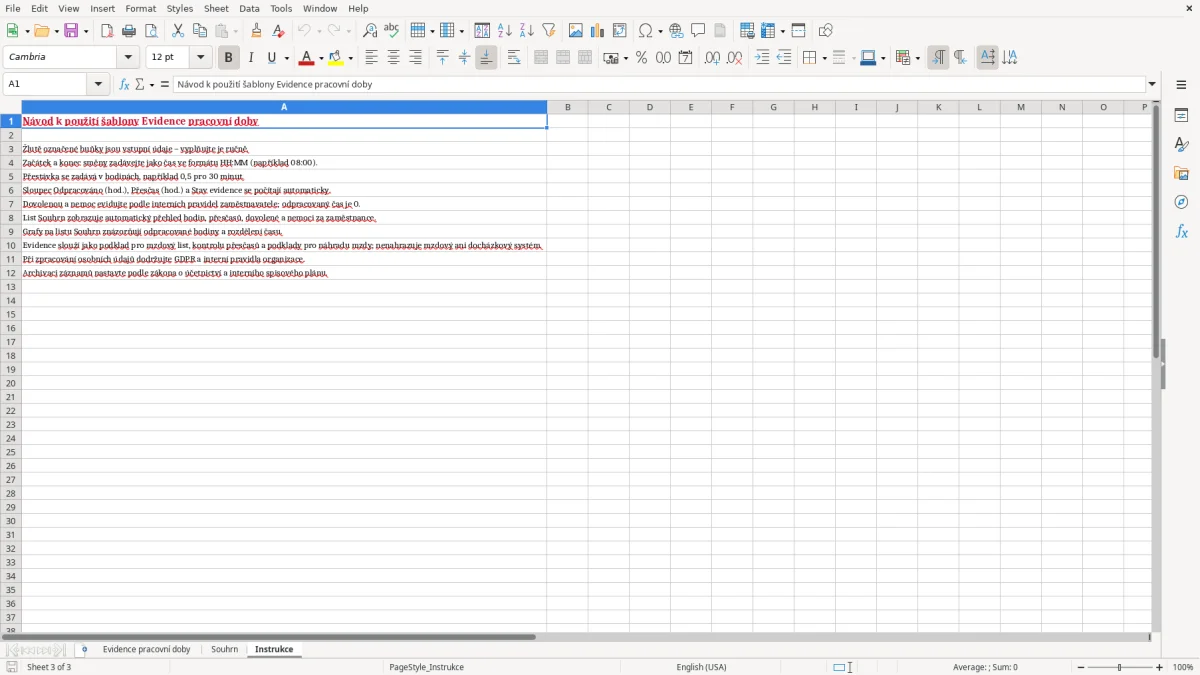Toggle Print Preview
The height and width of the screenshot is (675, 1200).
[151, 31]
